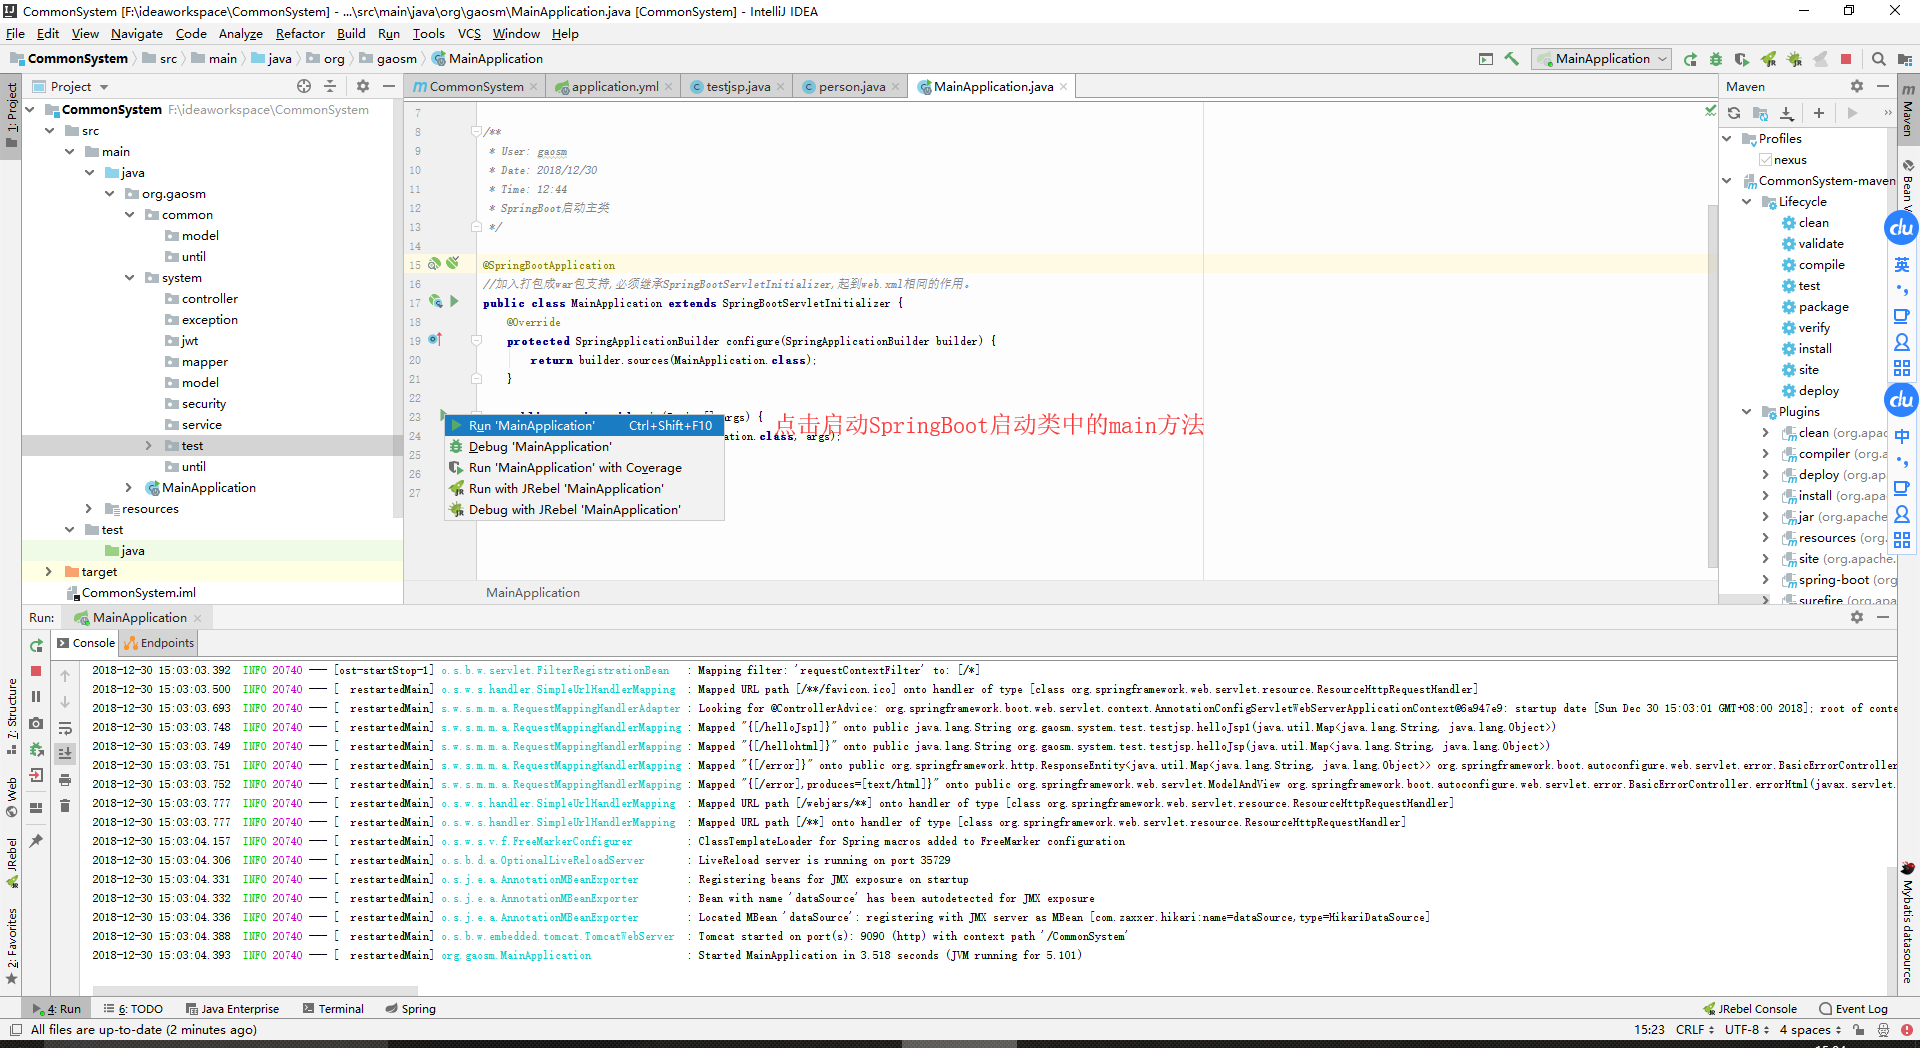Click the green Debug bug icon in toolbar
1920x1048 pixels.
[x=1716, y=59]
